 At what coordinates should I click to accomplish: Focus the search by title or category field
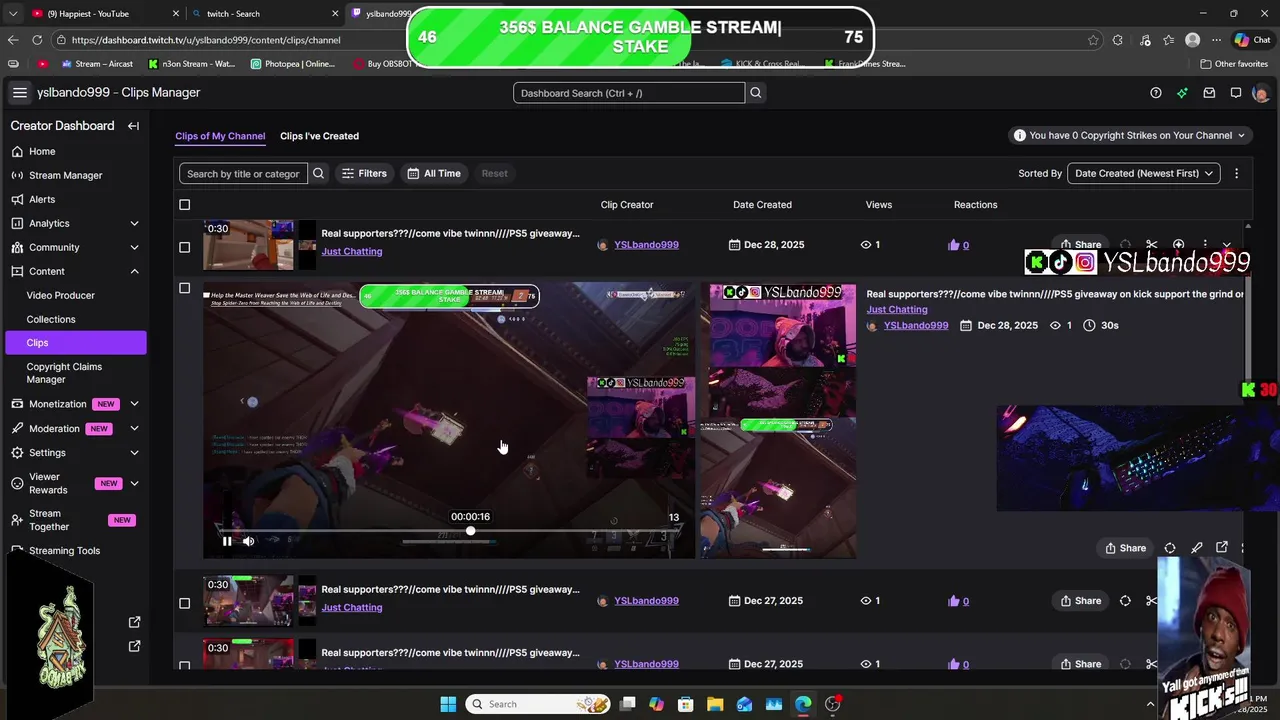pyautogui.click(x=243, y=173)
